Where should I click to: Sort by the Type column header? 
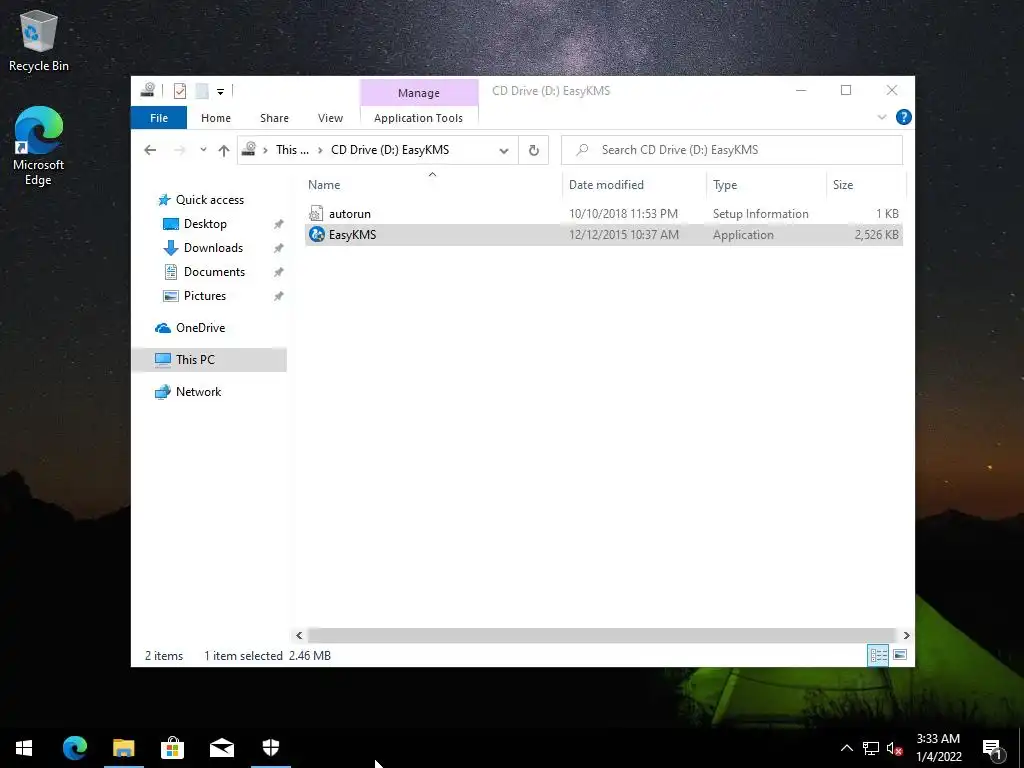(766, 185)
